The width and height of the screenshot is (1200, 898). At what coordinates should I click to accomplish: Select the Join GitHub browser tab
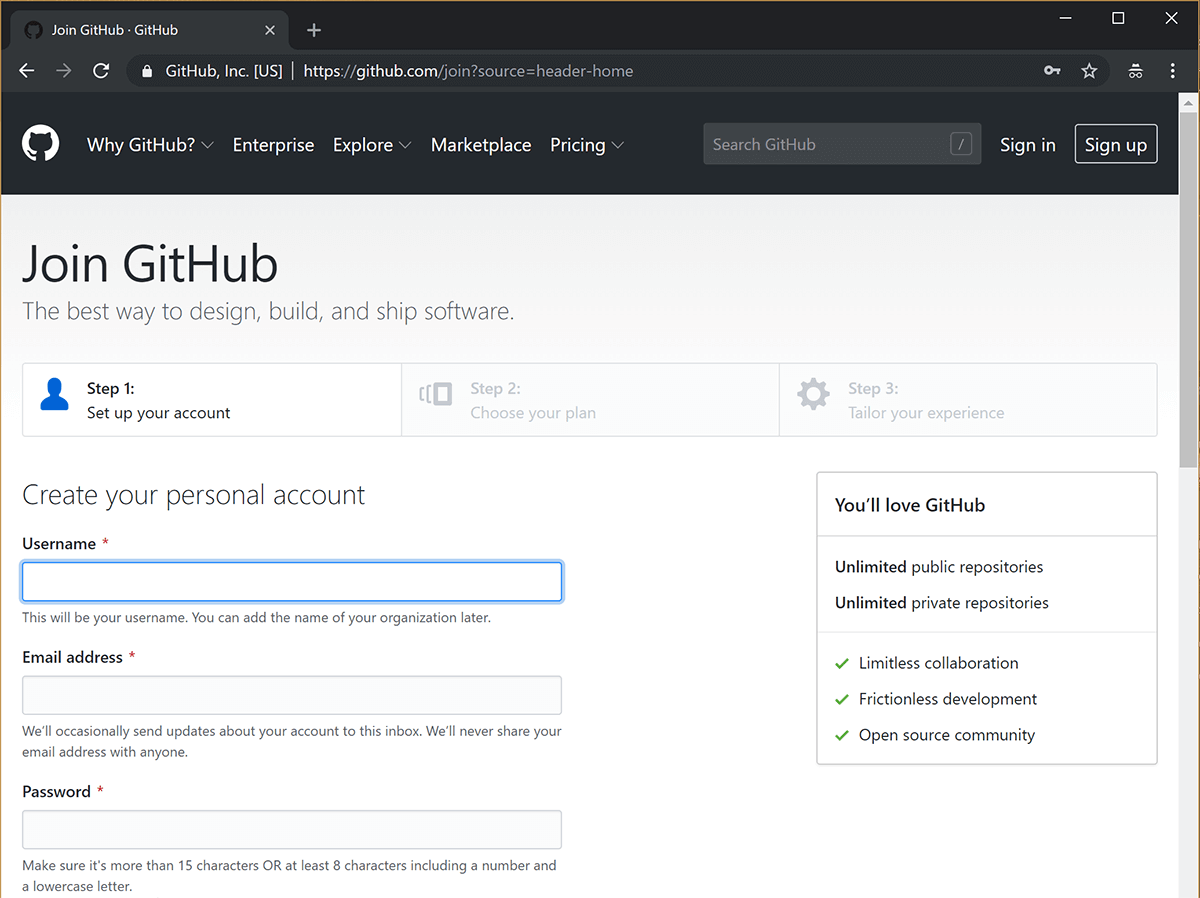(150, 30)
